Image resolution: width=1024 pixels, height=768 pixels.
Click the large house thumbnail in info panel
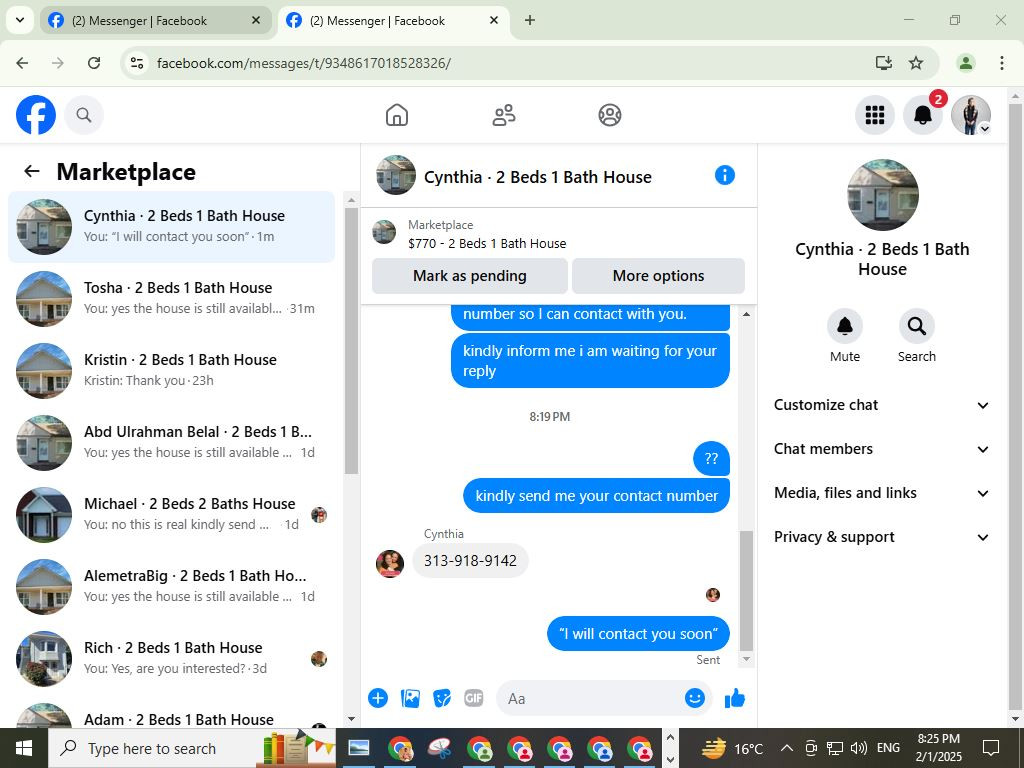point(882,195)
